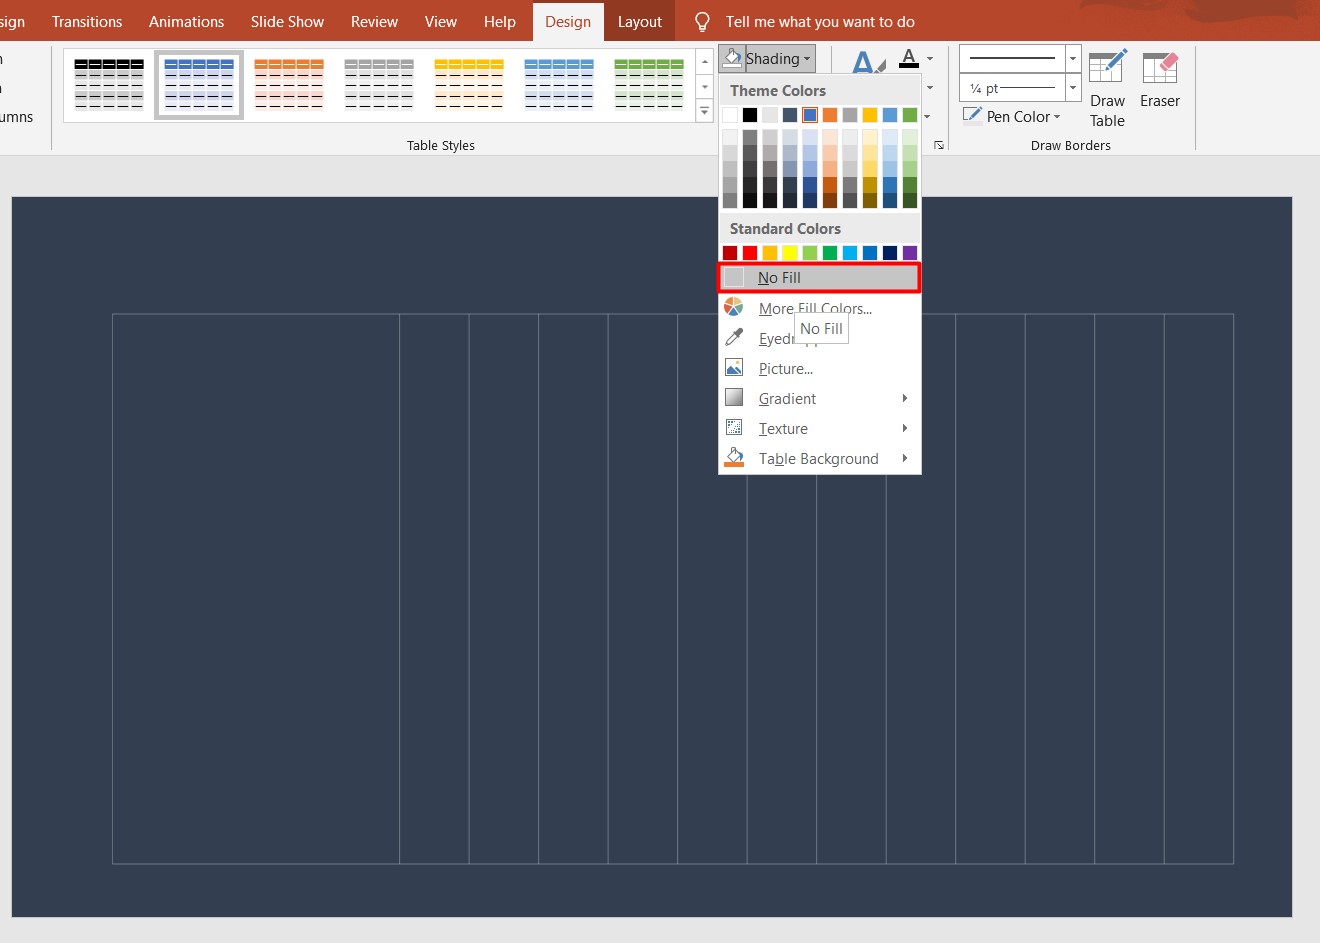Expand the Gradient submenu
Image resolution: width=1320 pixels, height=943 pixels.
(788, 398)
